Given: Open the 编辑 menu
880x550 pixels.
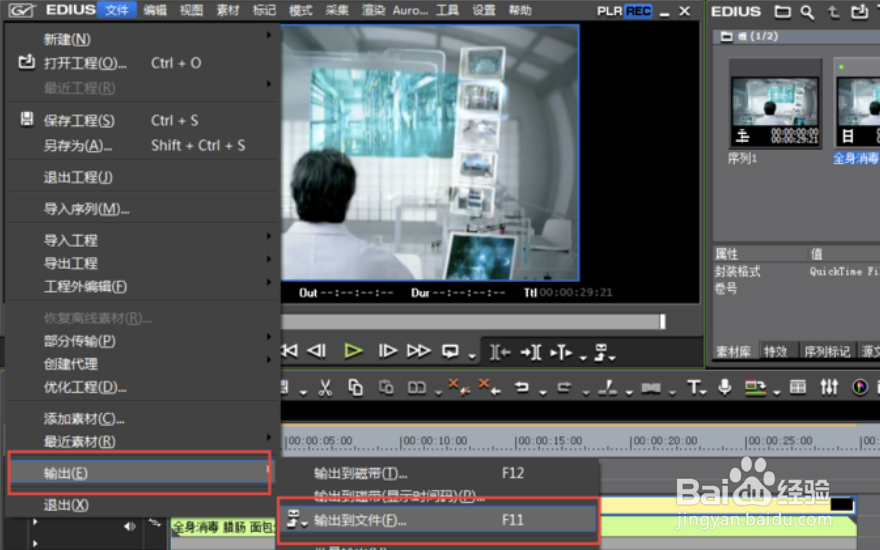Looking at the screenshot, I should [155, 11].
